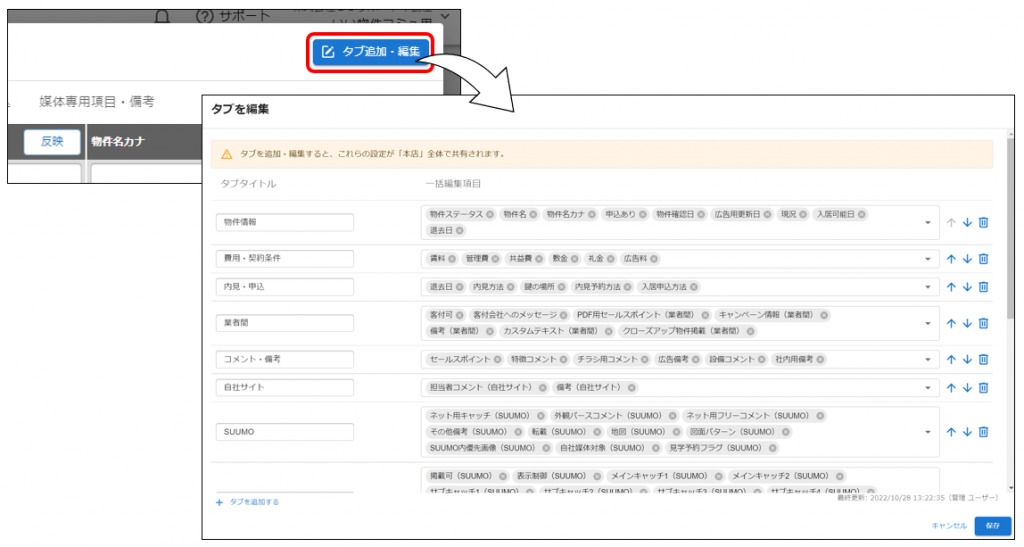Delete the コメント・備考 row
Viewport: 1024px width, 547px height.
coord(984,359)
